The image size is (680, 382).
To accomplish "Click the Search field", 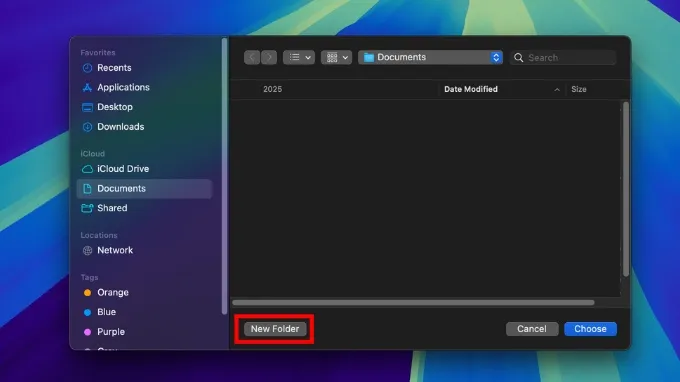I will click(x=563, y=57).
